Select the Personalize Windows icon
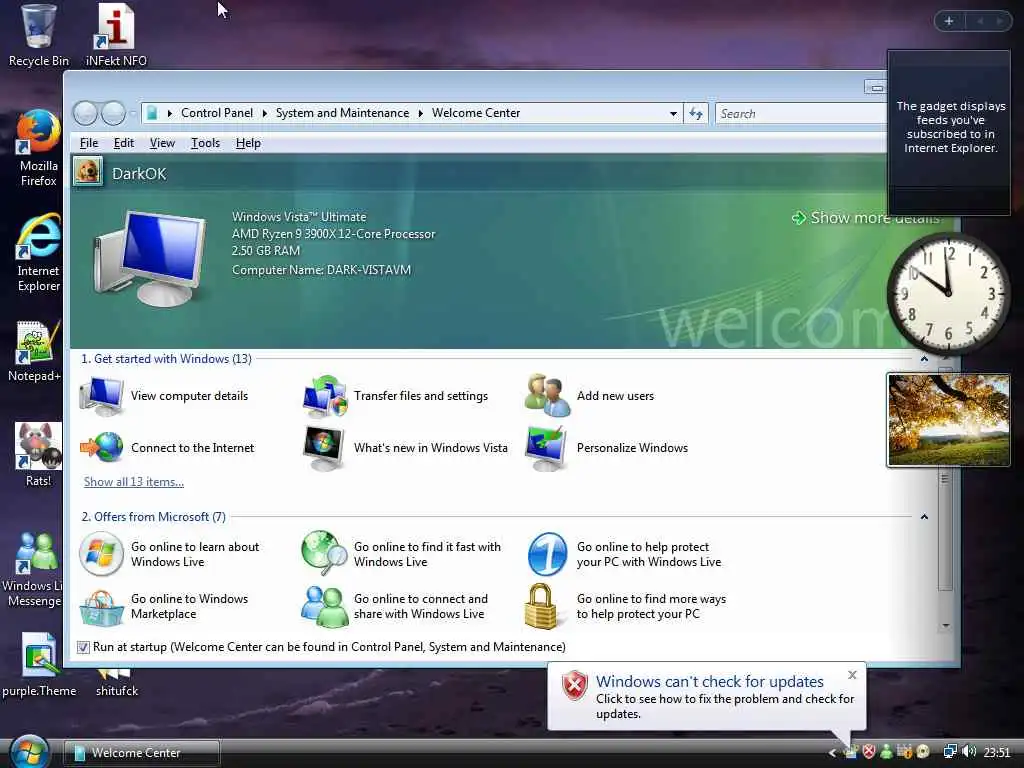 point(547,448)
